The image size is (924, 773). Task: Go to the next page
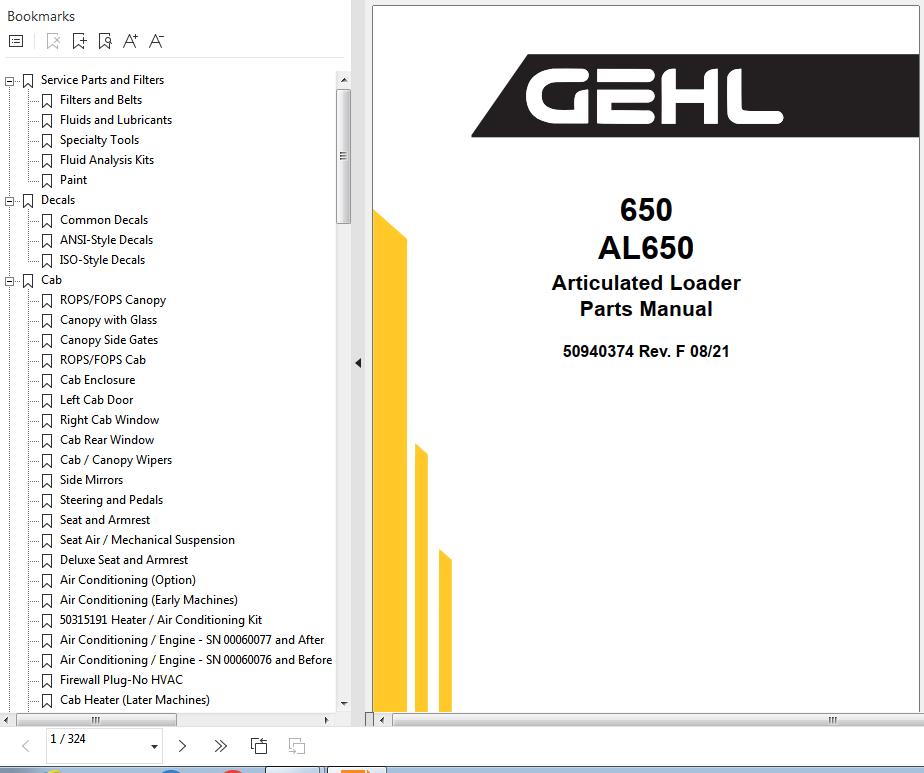[x=182, y=746]
